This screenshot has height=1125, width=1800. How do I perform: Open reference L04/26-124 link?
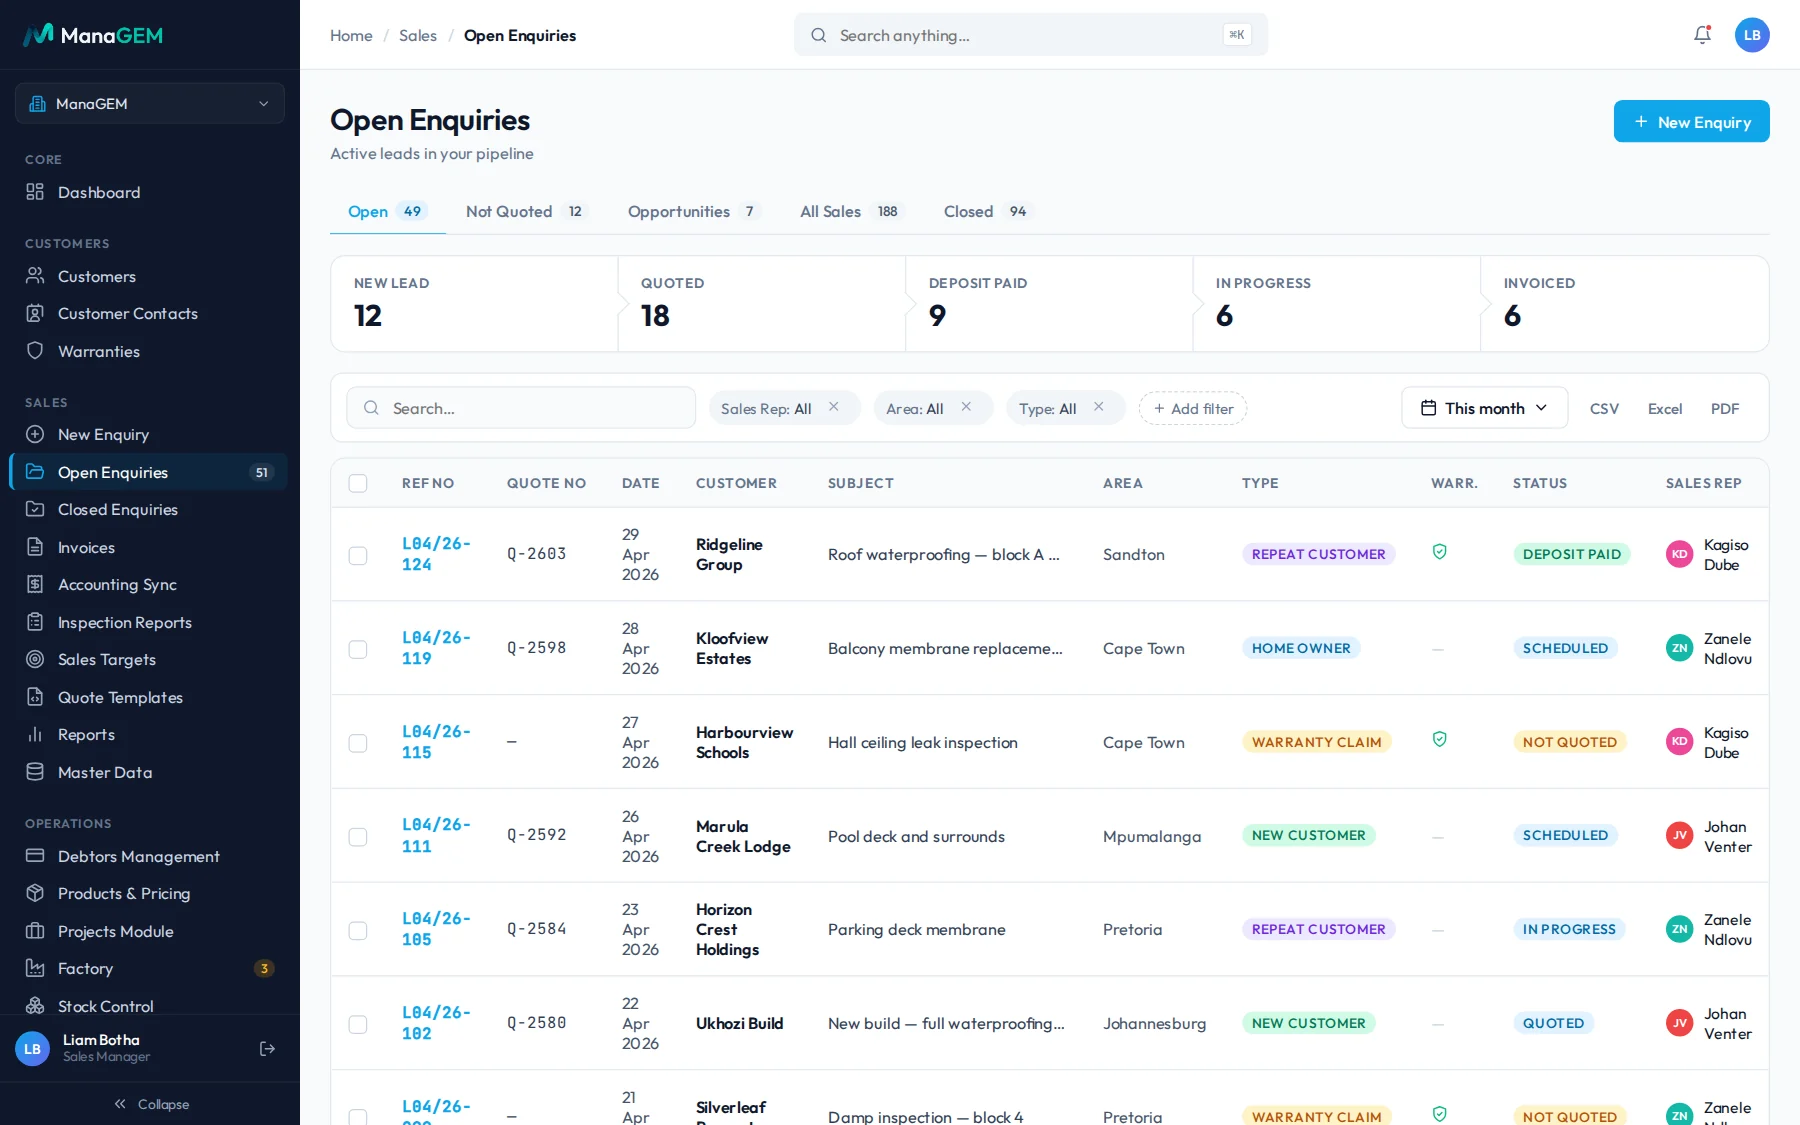click(x=436, y=554)
